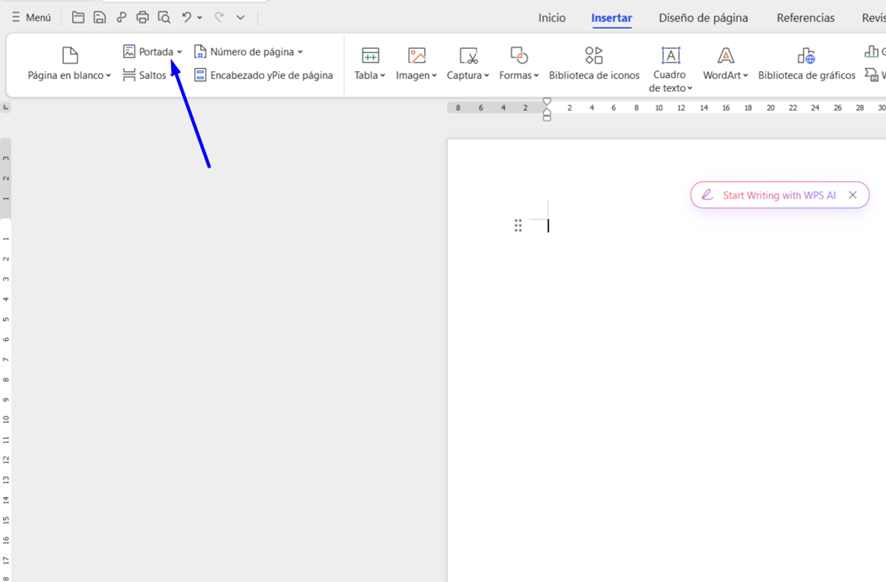The height and width of the screenshot is (582, 886).
Task: Click the Undo arrow icon
Action: tap(186, 17)
